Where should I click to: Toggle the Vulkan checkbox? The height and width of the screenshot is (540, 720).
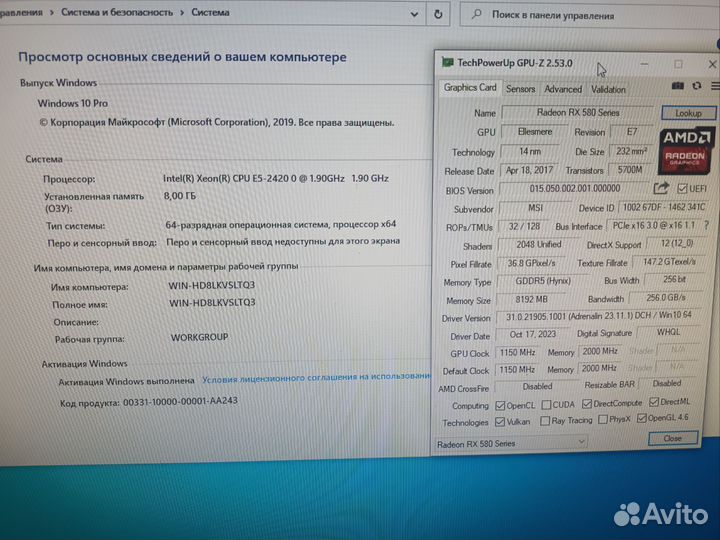click(x=500, y=422)
